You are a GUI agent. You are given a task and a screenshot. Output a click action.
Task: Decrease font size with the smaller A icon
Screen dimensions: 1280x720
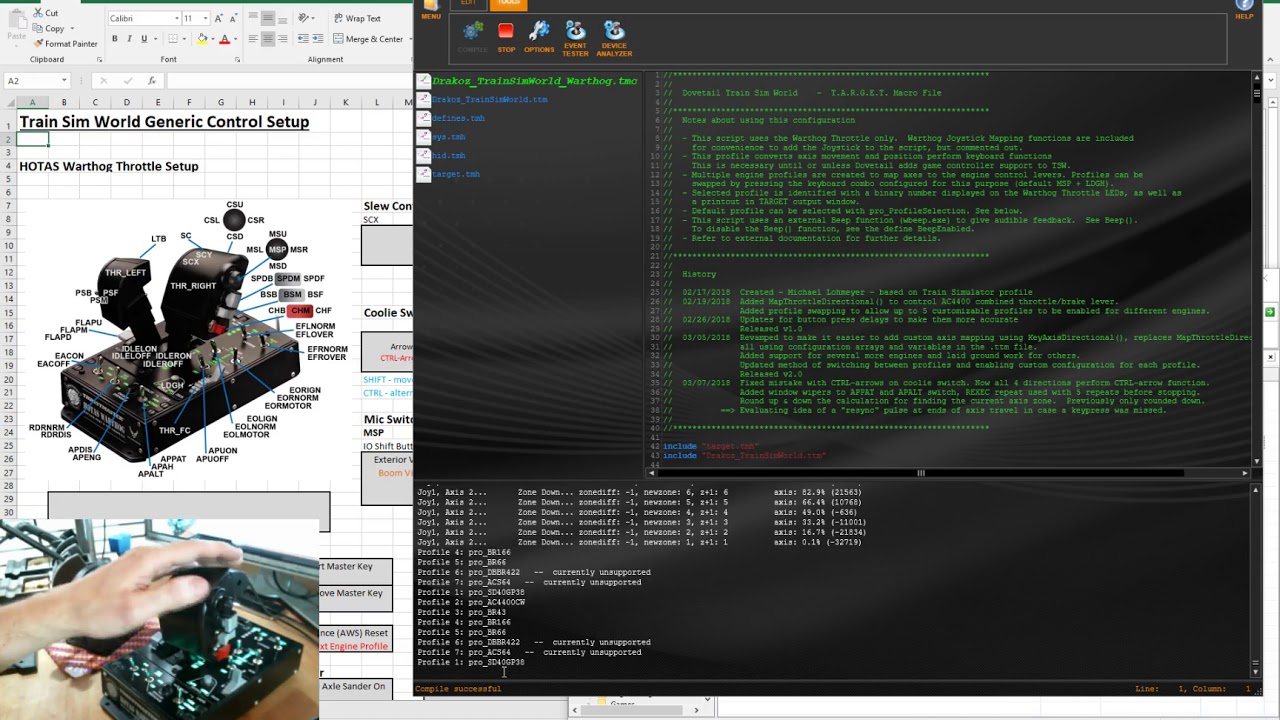pos(236,18)
